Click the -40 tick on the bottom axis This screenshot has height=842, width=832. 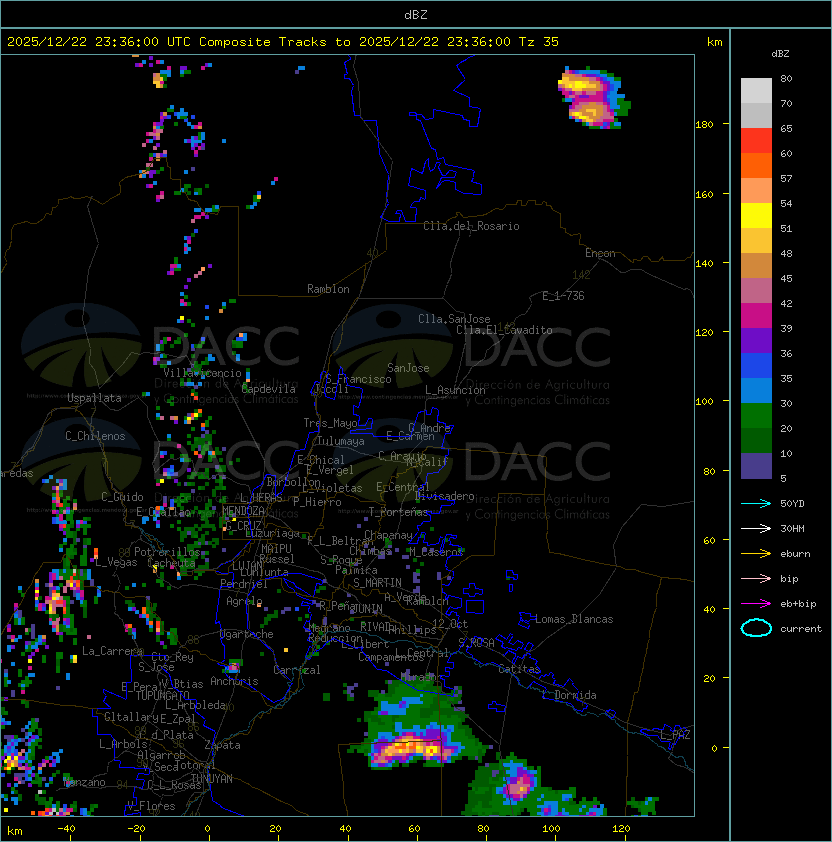(66, 829)
